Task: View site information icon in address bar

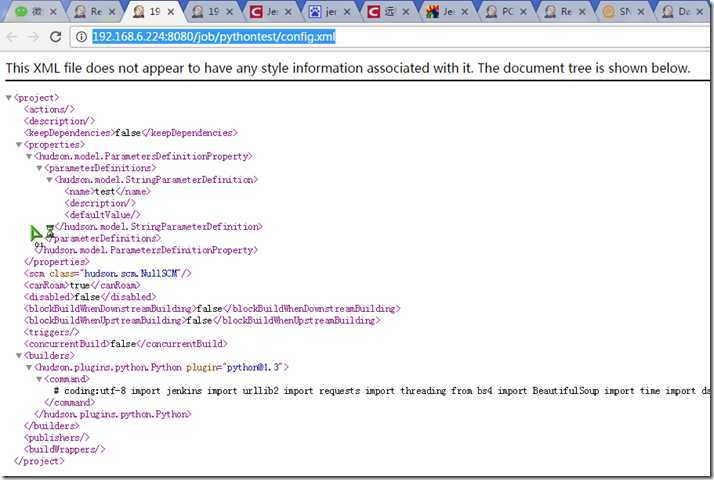Action: [x=82, y=37]
